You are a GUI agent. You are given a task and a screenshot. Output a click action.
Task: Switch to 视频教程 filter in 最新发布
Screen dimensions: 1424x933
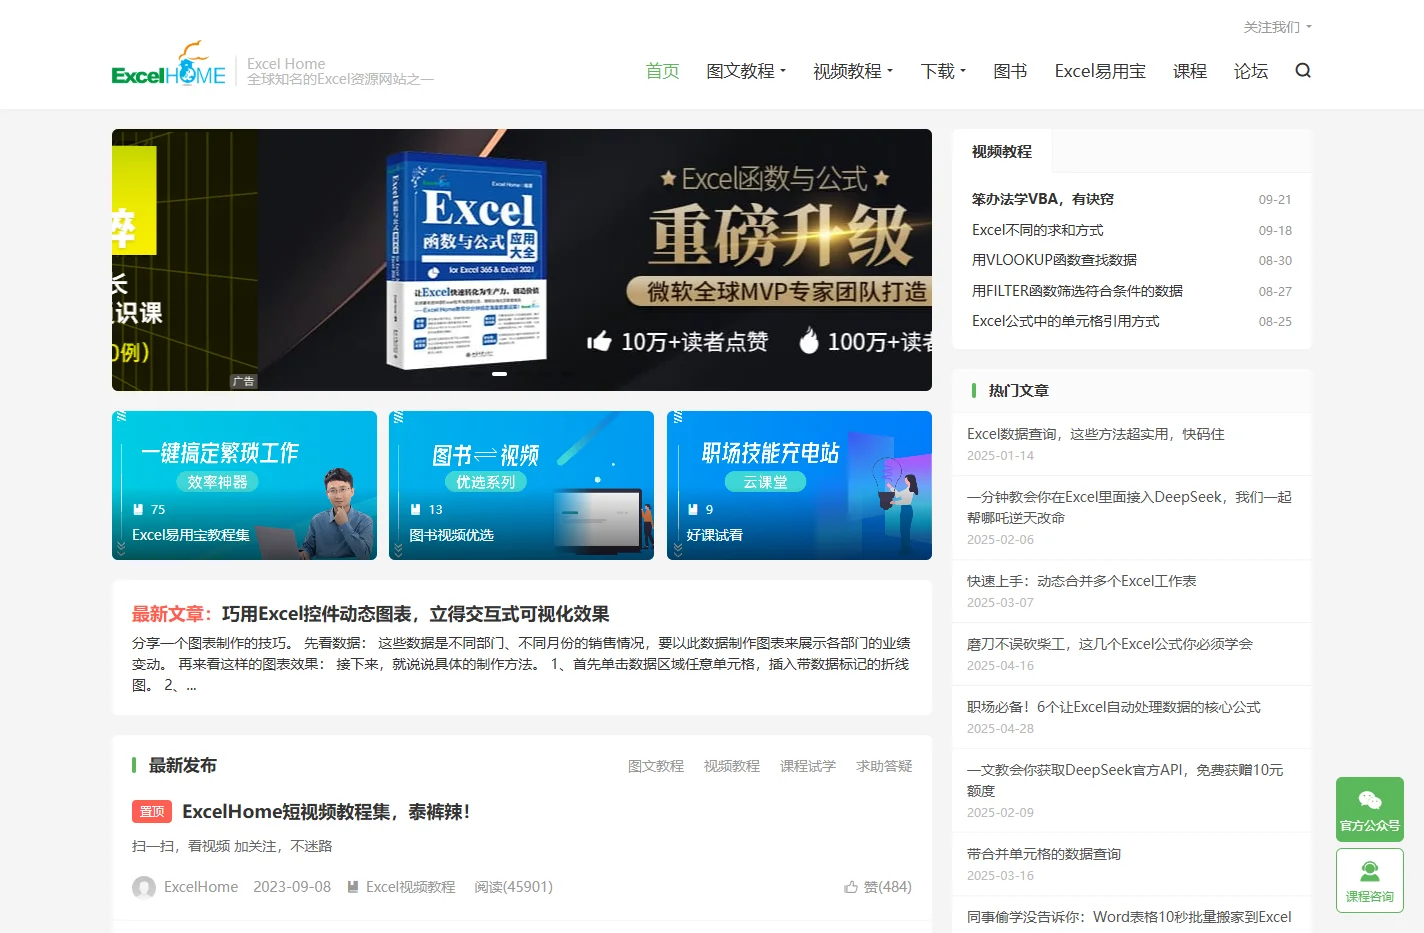732,766
